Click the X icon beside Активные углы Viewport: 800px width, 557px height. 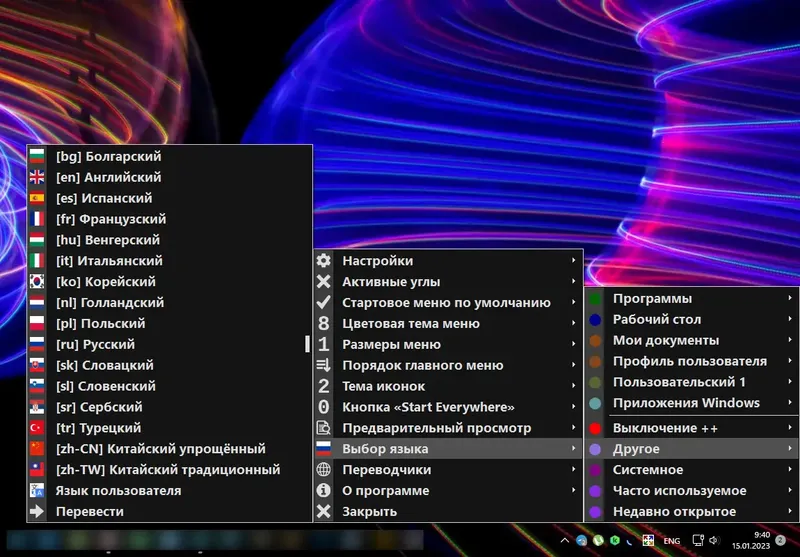click(323, 282)
